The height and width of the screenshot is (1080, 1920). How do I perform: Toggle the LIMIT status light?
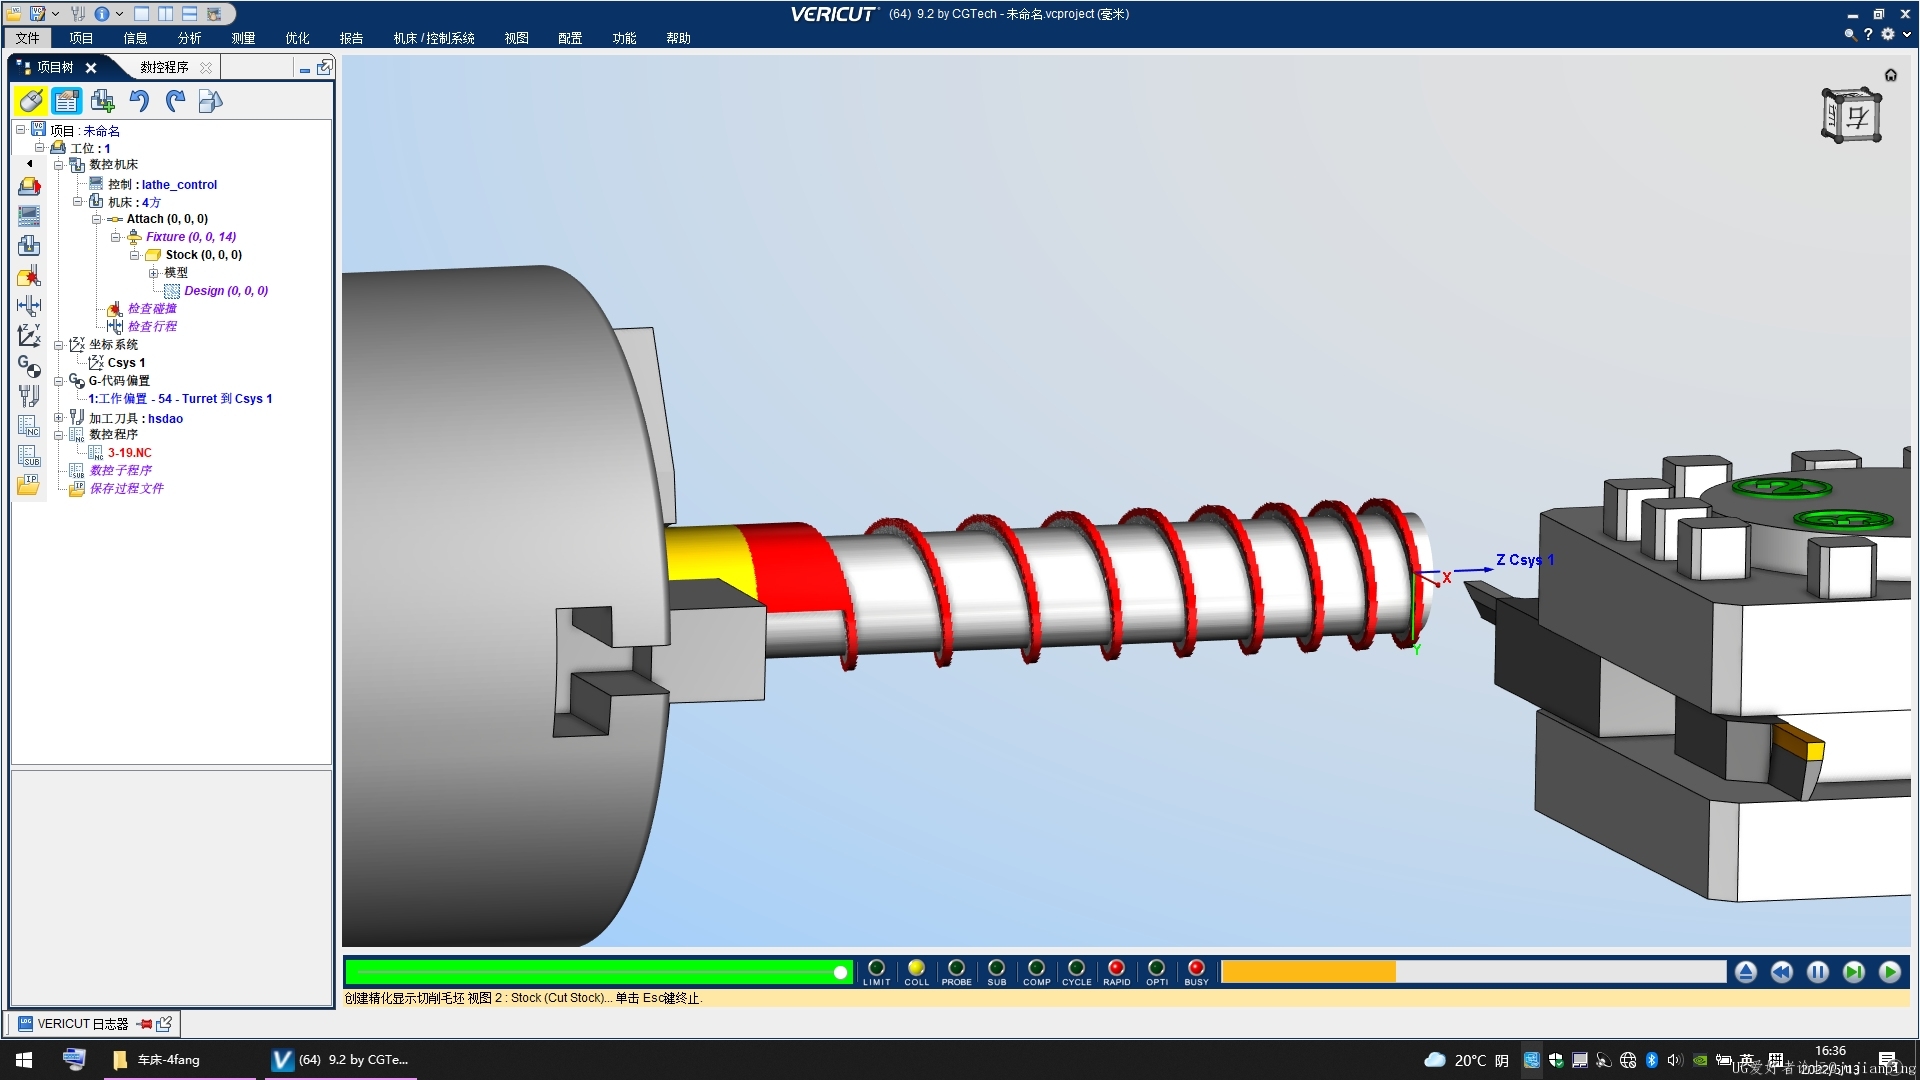tap(876, 968)
